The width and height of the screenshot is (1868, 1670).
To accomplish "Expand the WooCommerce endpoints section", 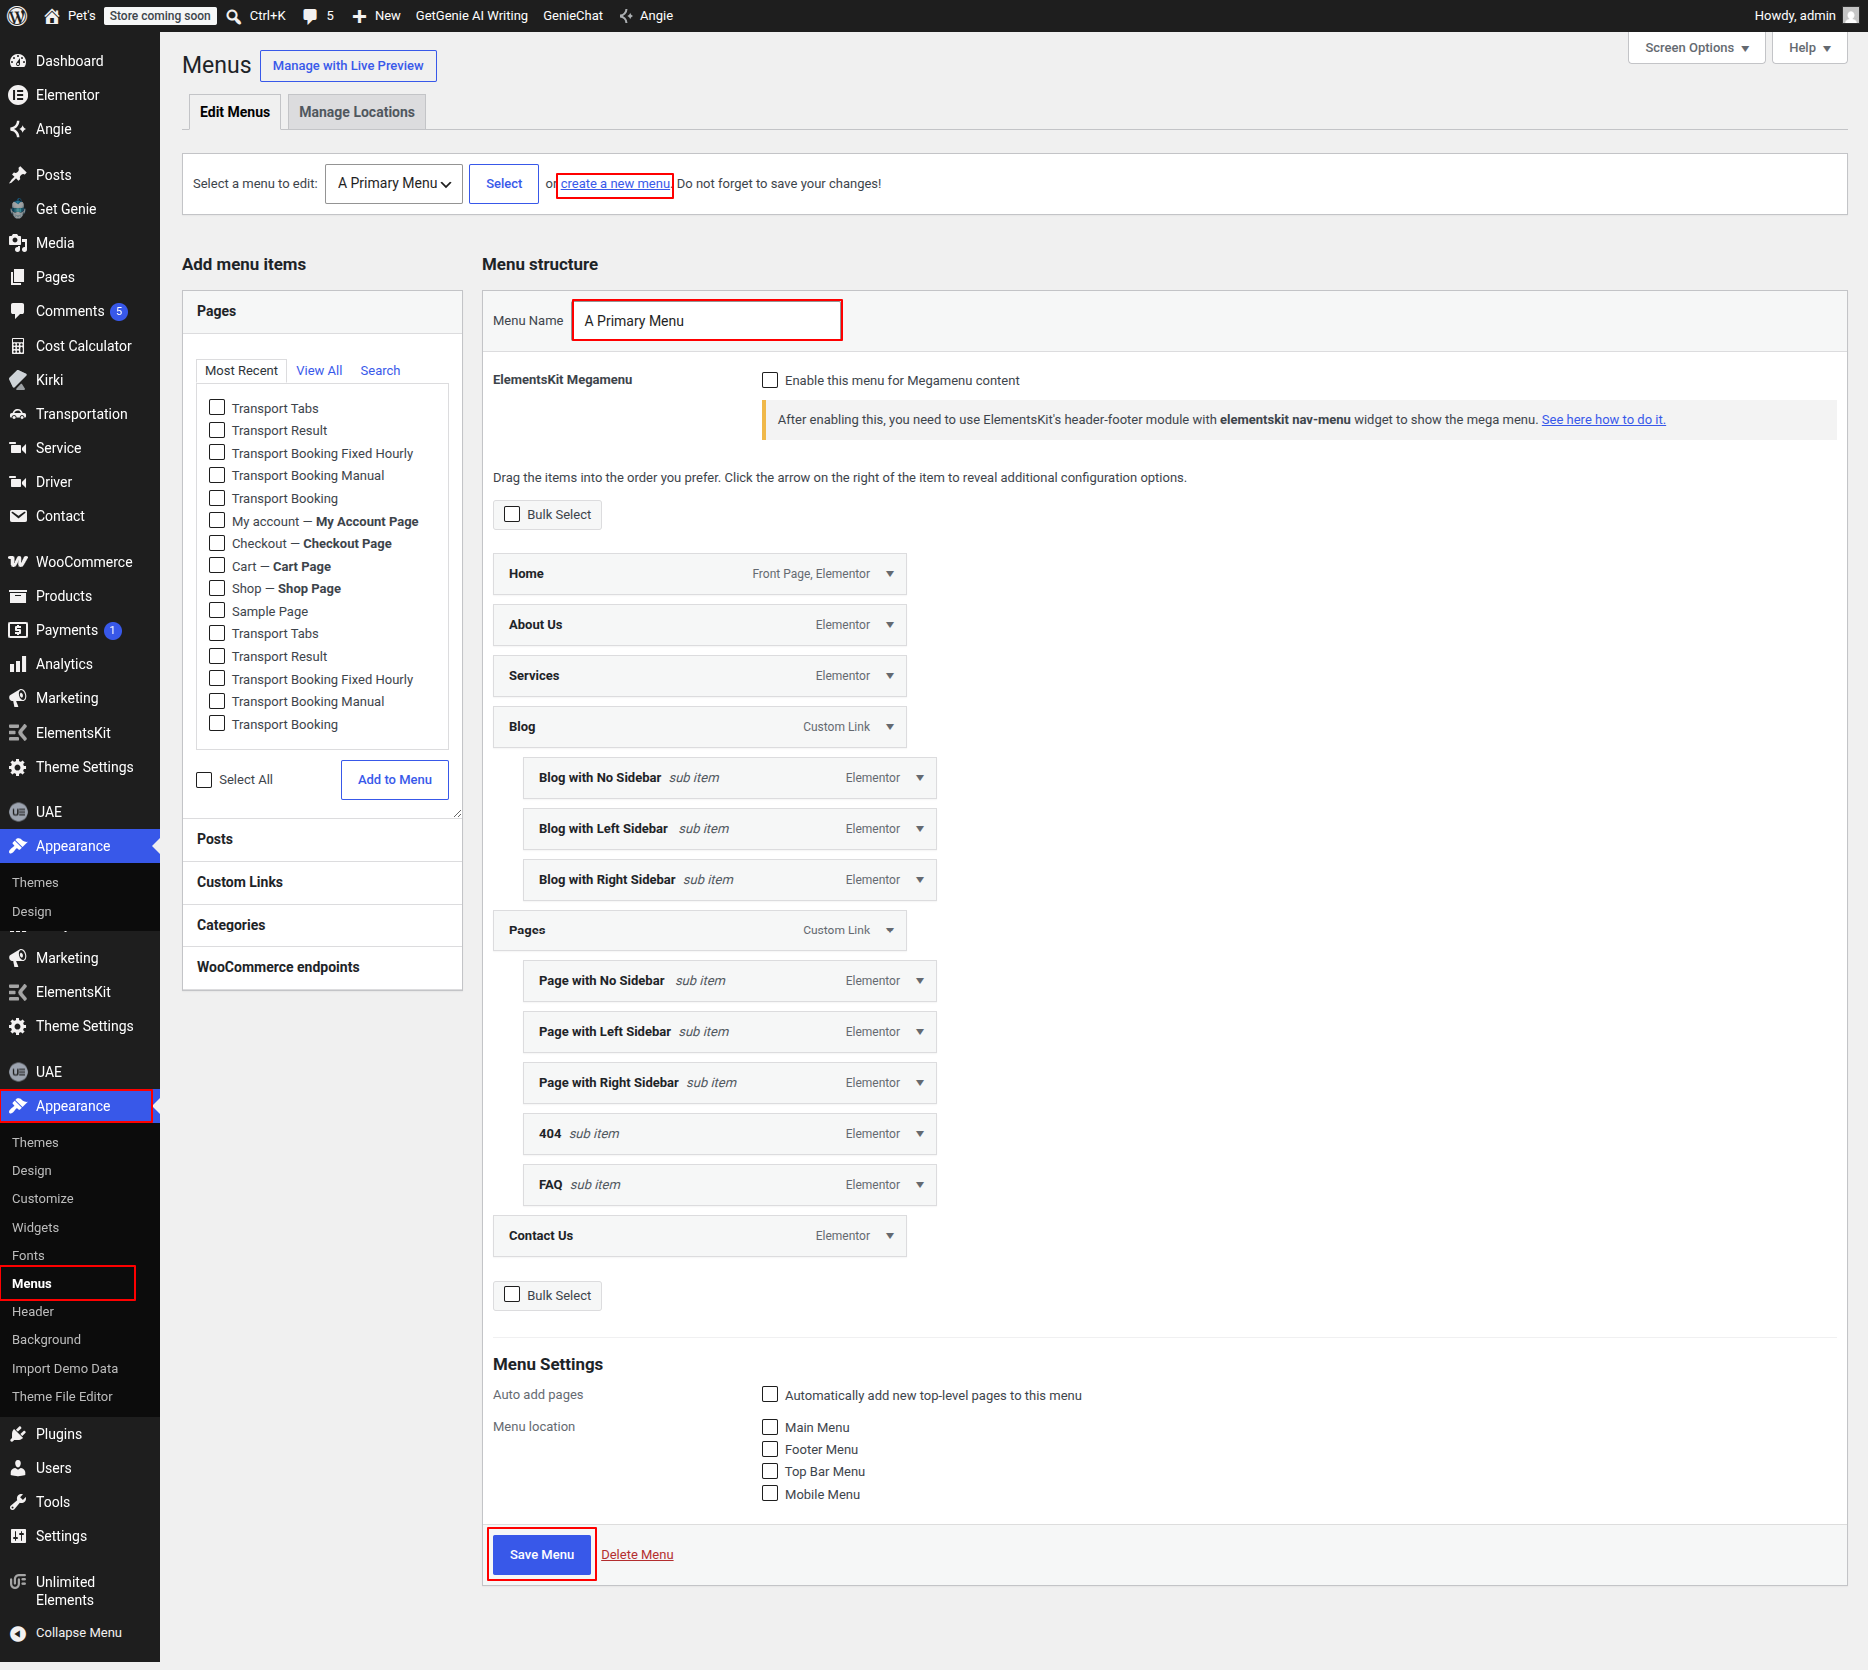I will tap(322, 967).
